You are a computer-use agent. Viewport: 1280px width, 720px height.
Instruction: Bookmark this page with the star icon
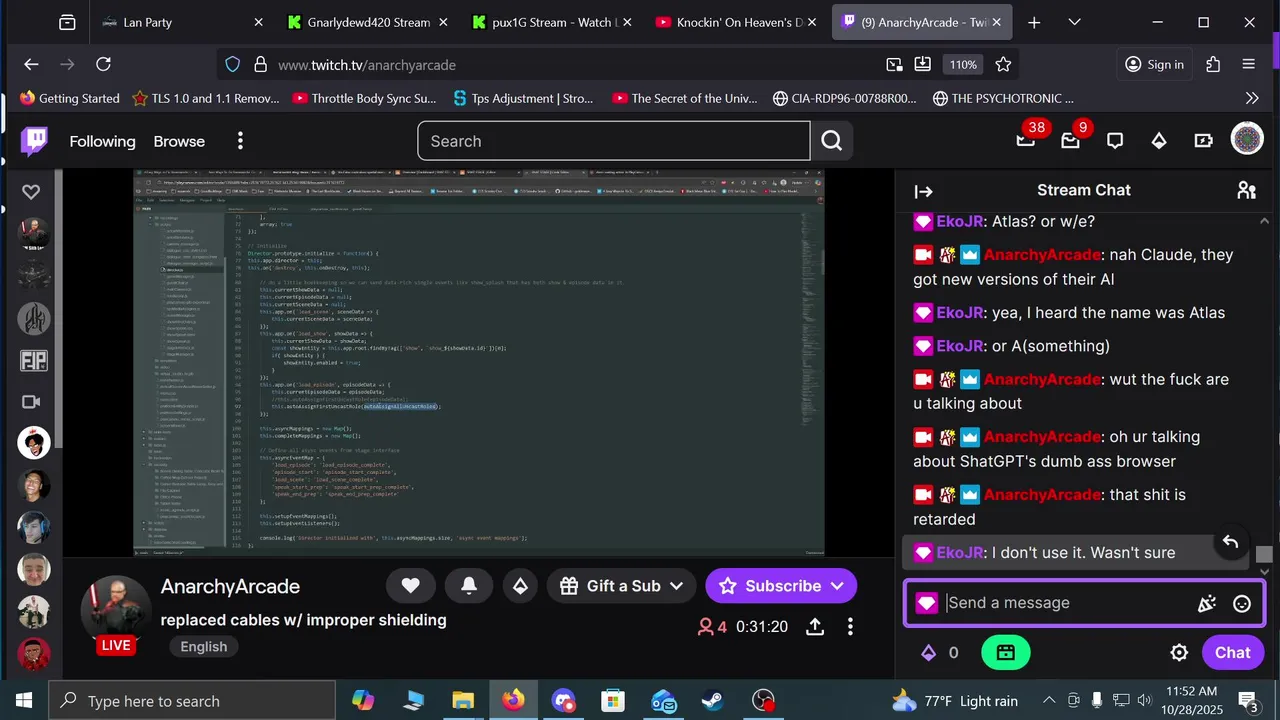[1003, 64]
